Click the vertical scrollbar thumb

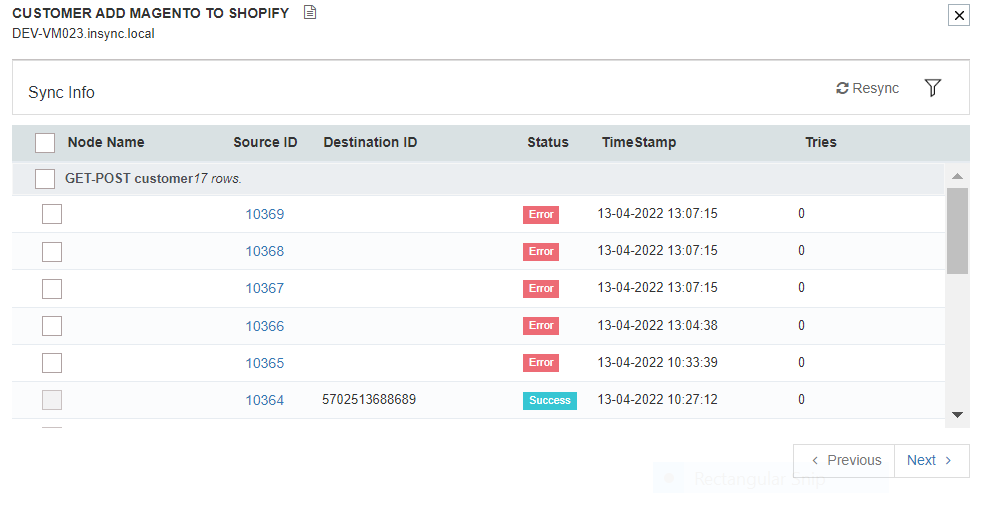957,231
